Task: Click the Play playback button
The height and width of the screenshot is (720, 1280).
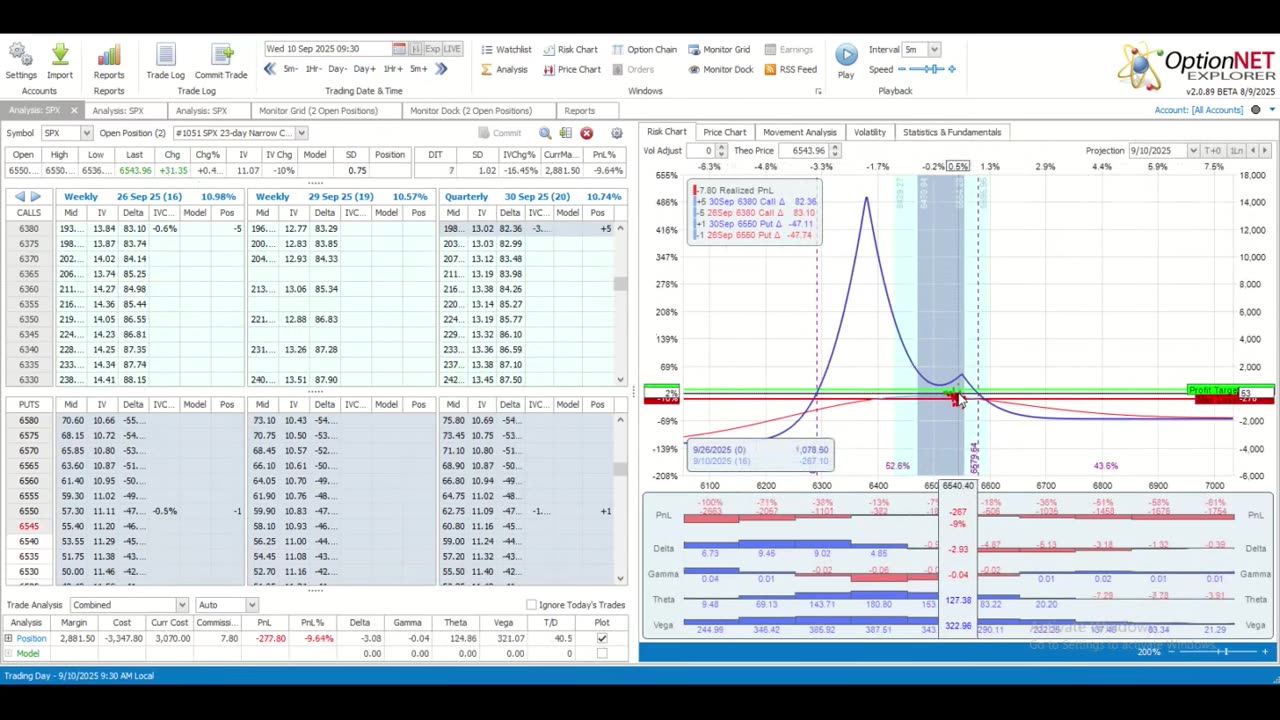Action: [x=846, y=60]
